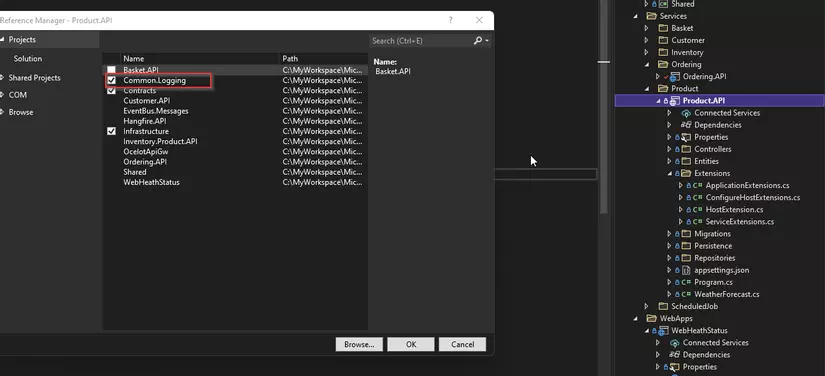Select appsettings.json in Solution Explorer

click(x=721, y=270)
